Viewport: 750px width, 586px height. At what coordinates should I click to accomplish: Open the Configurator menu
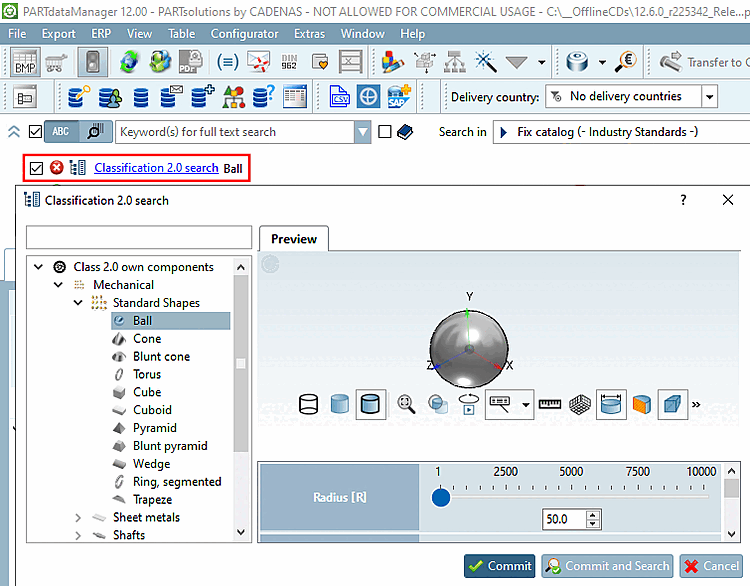point(245,33)
